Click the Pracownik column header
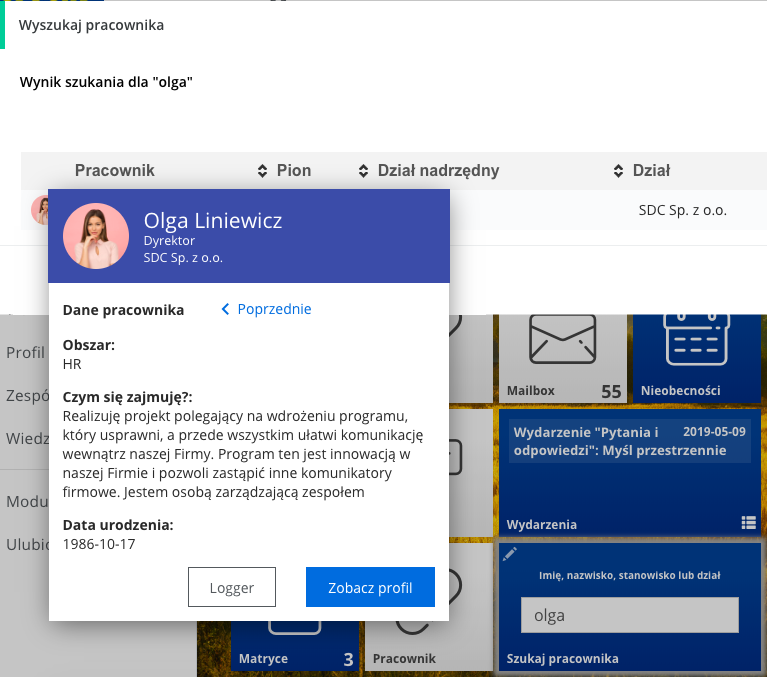The height and width of the screenshot is (677, 767). click(114, 170)
